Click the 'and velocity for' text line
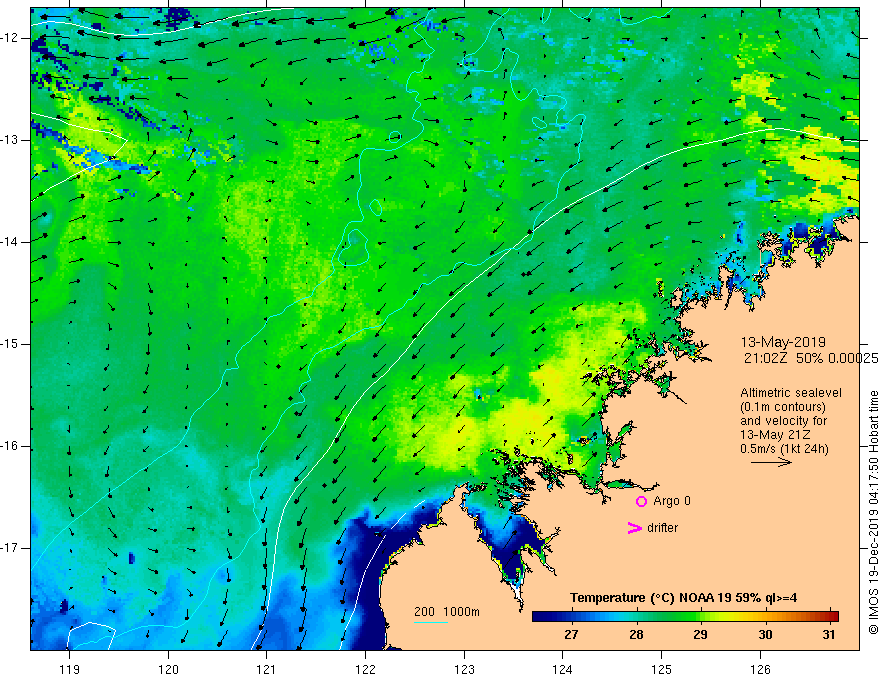This screenshot has width=880, height=680. [783, 421]
